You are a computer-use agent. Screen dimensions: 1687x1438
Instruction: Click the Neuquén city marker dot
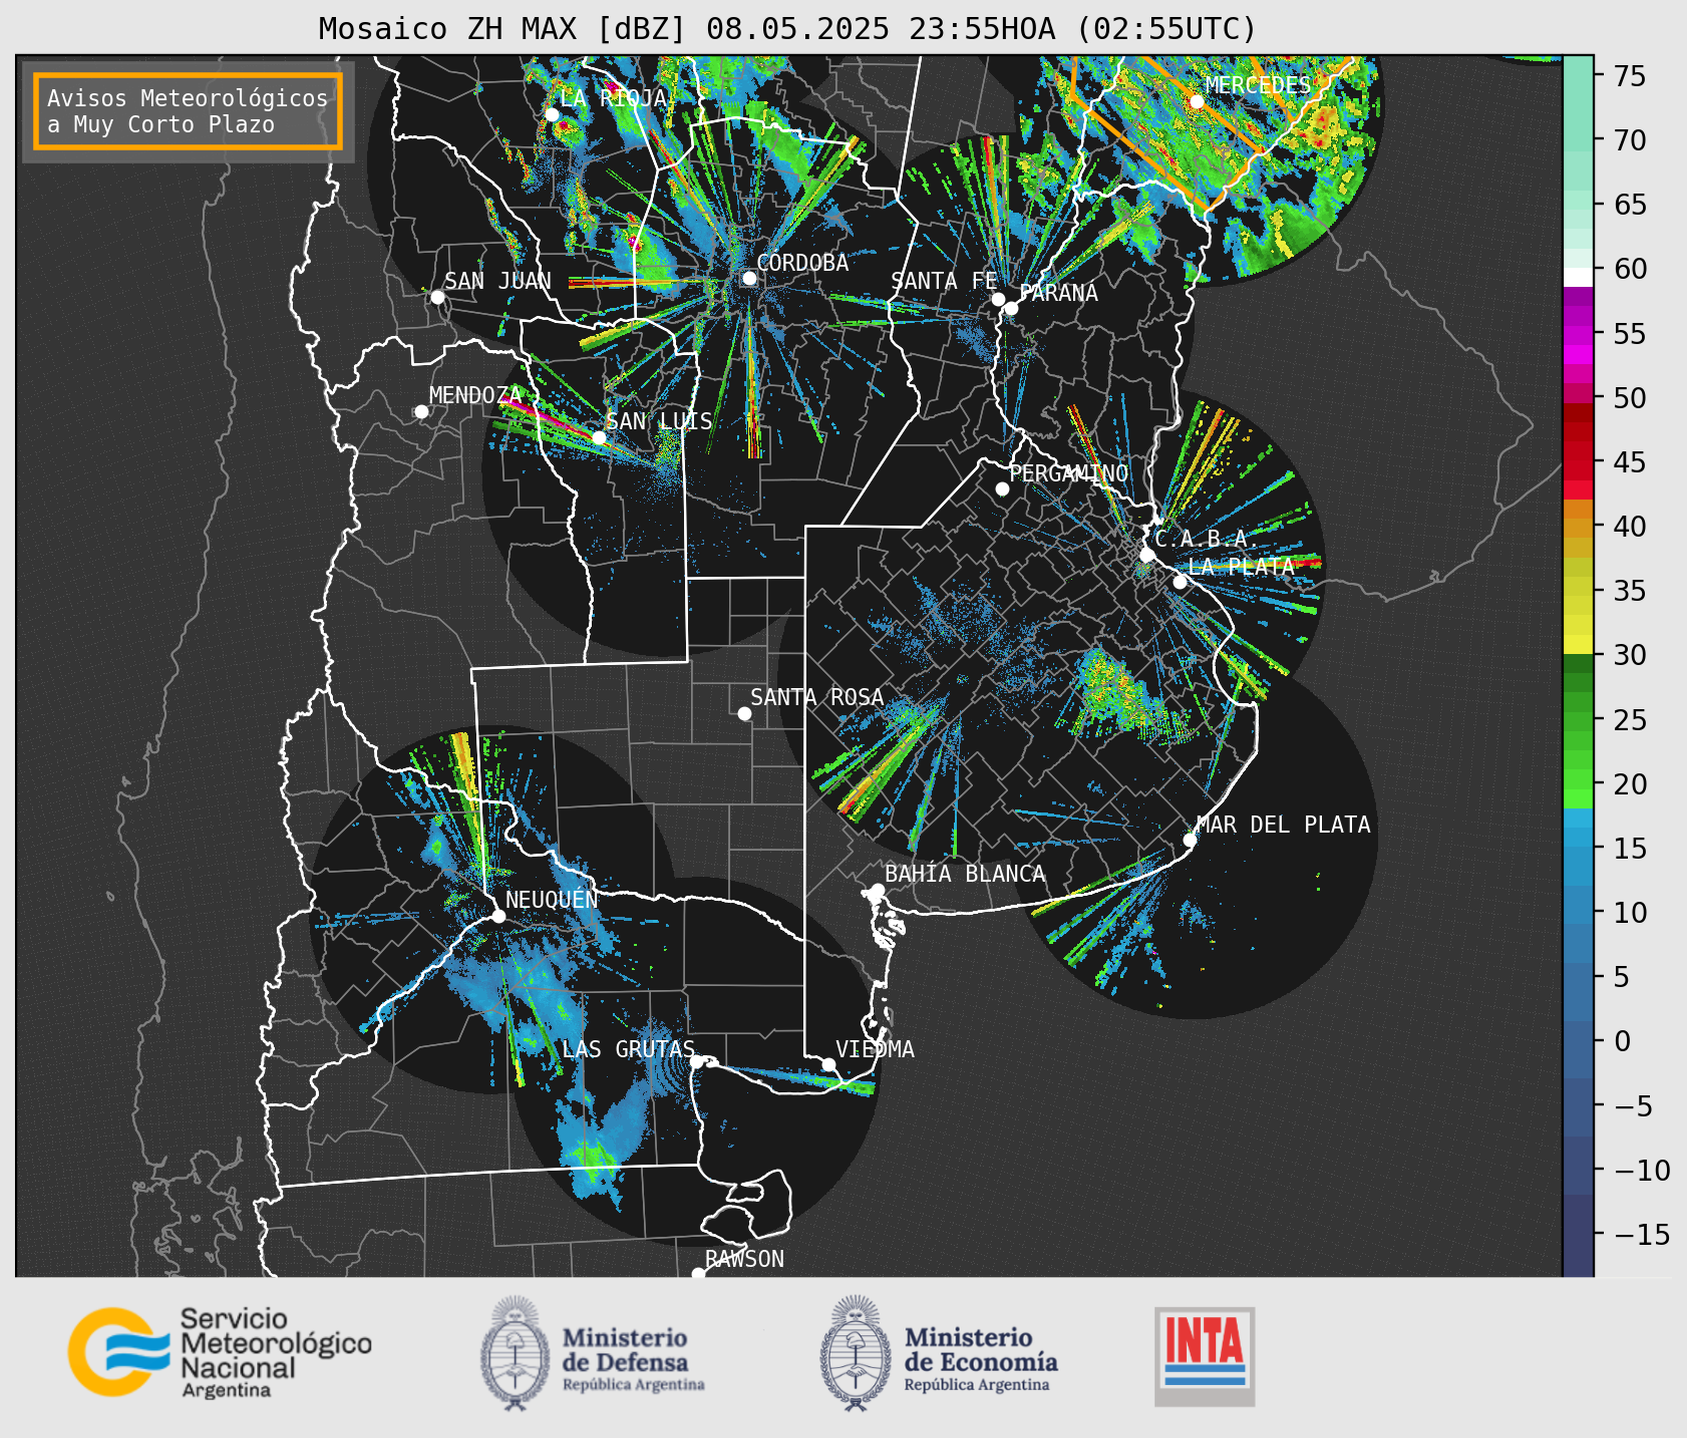click(498, 916)
